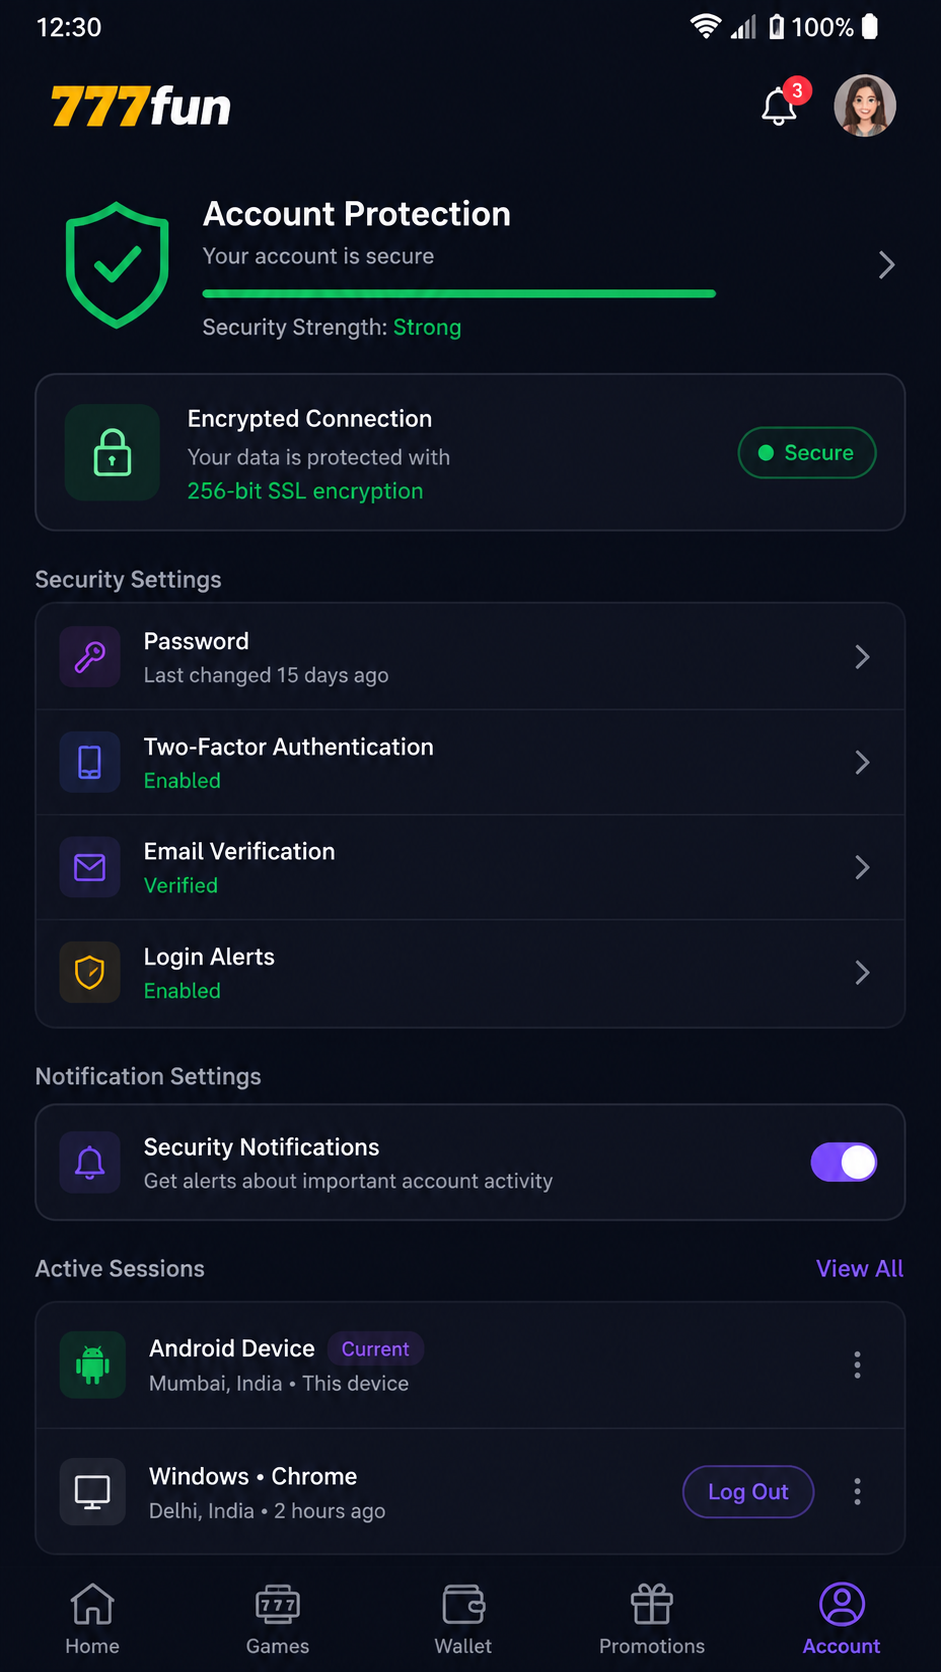Image resolution: width=941 pixels, height=1672 pixels.
Task: Log out the Windows Chrome session
Action: (748, 1491)
